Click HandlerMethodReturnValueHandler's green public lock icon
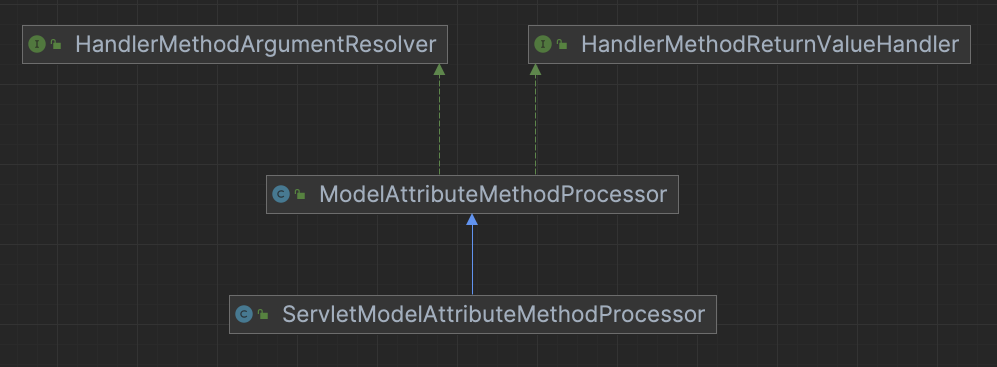 pos(561,45)
